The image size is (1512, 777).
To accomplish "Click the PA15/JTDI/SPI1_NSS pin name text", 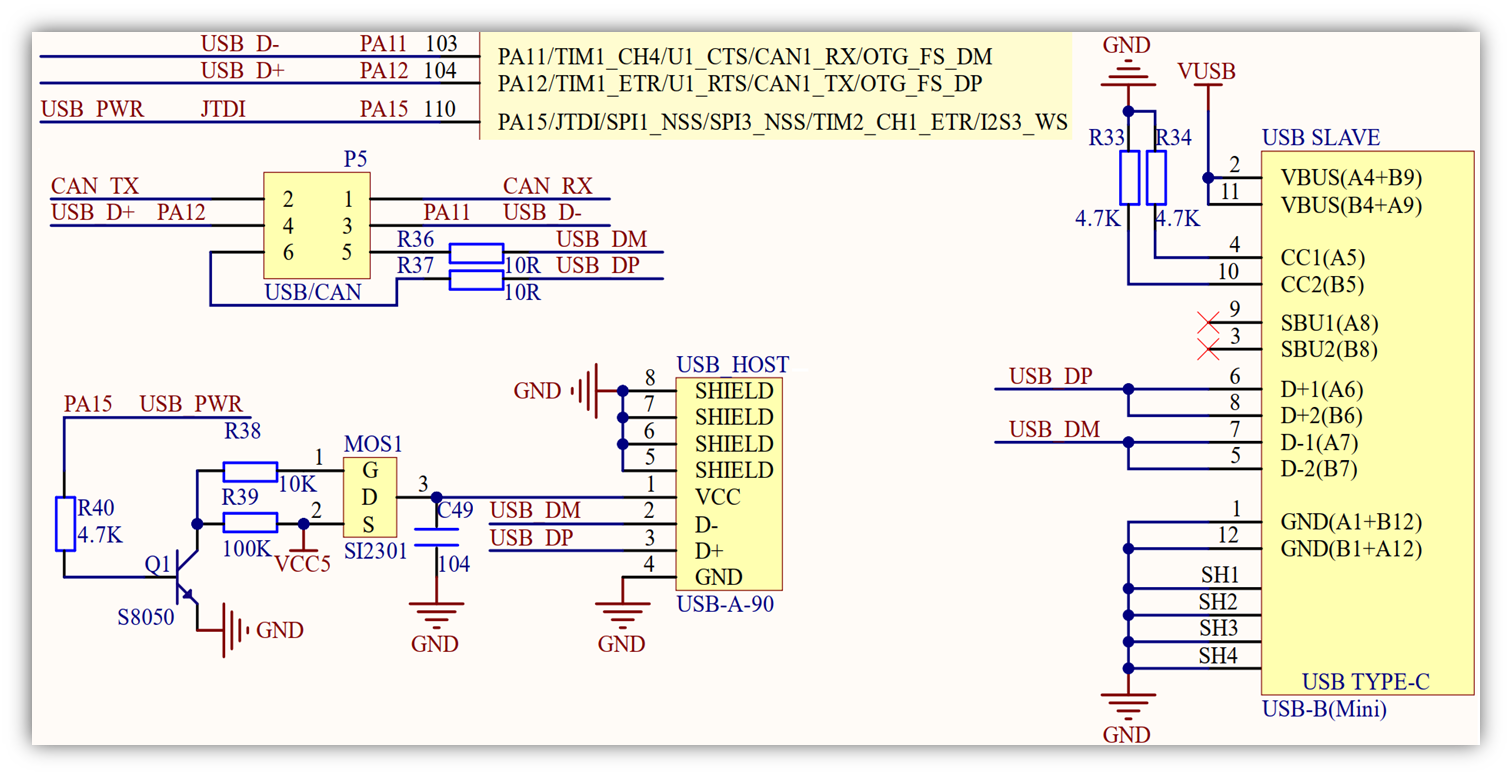I will point(782,123).
